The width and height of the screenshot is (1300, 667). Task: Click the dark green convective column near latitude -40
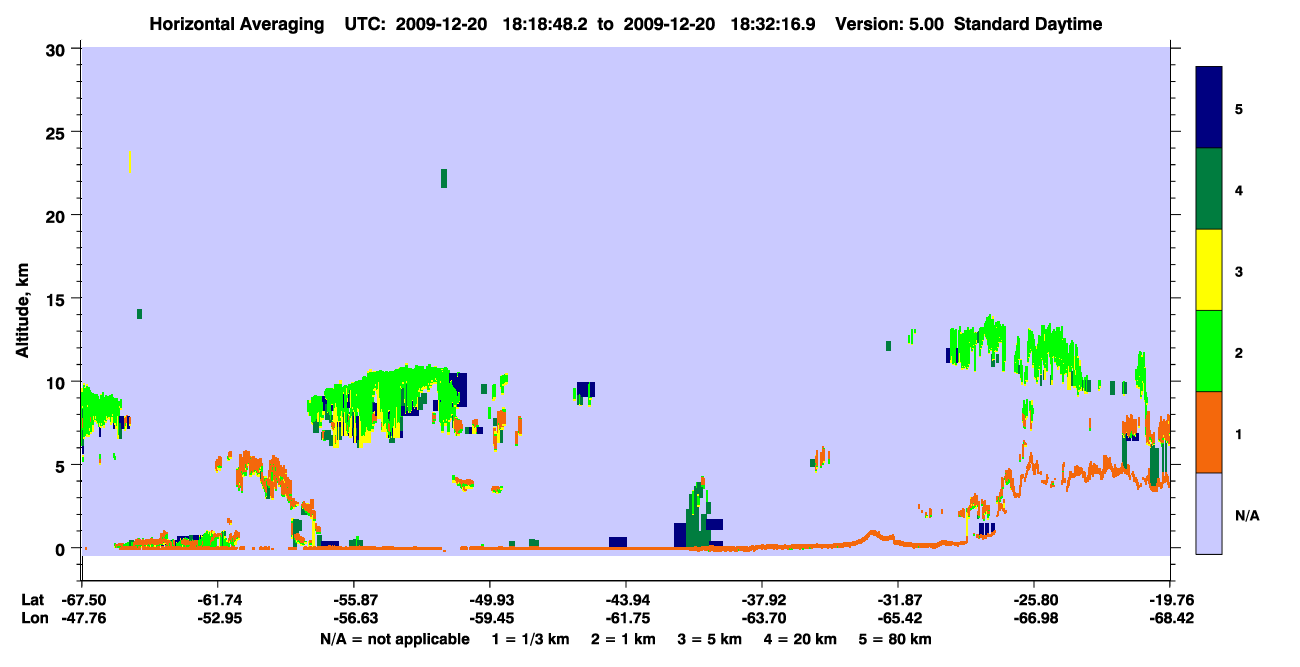699,515
